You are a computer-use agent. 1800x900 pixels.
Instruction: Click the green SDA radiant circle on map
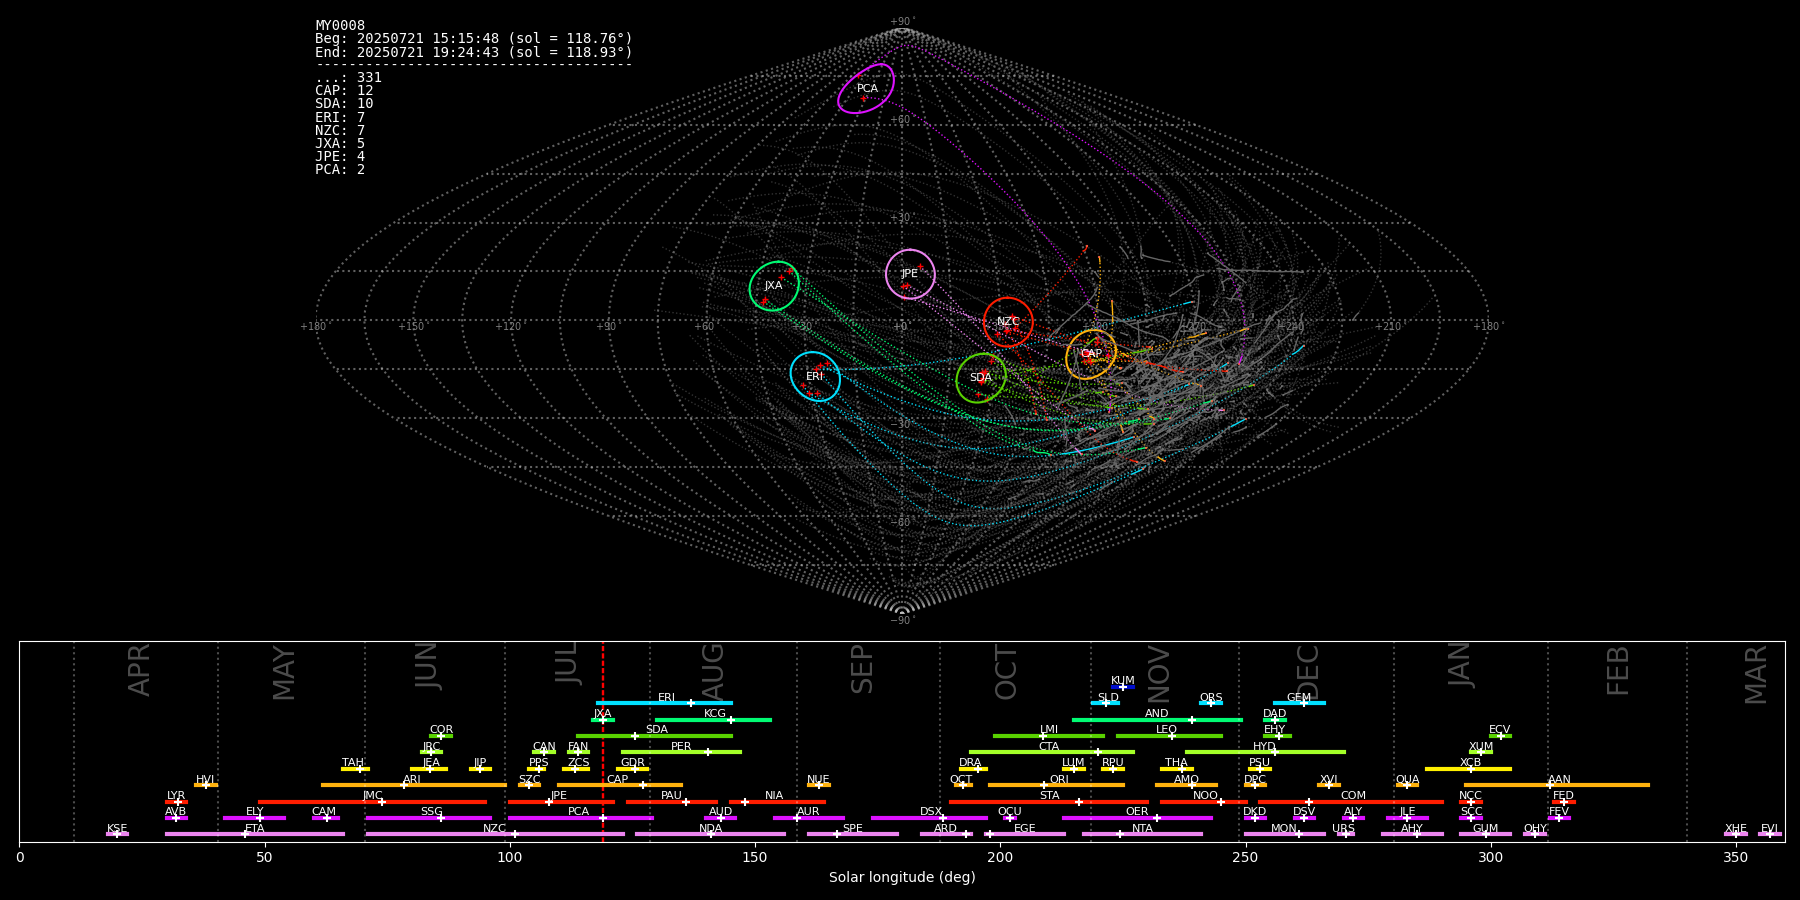[981, 378]
